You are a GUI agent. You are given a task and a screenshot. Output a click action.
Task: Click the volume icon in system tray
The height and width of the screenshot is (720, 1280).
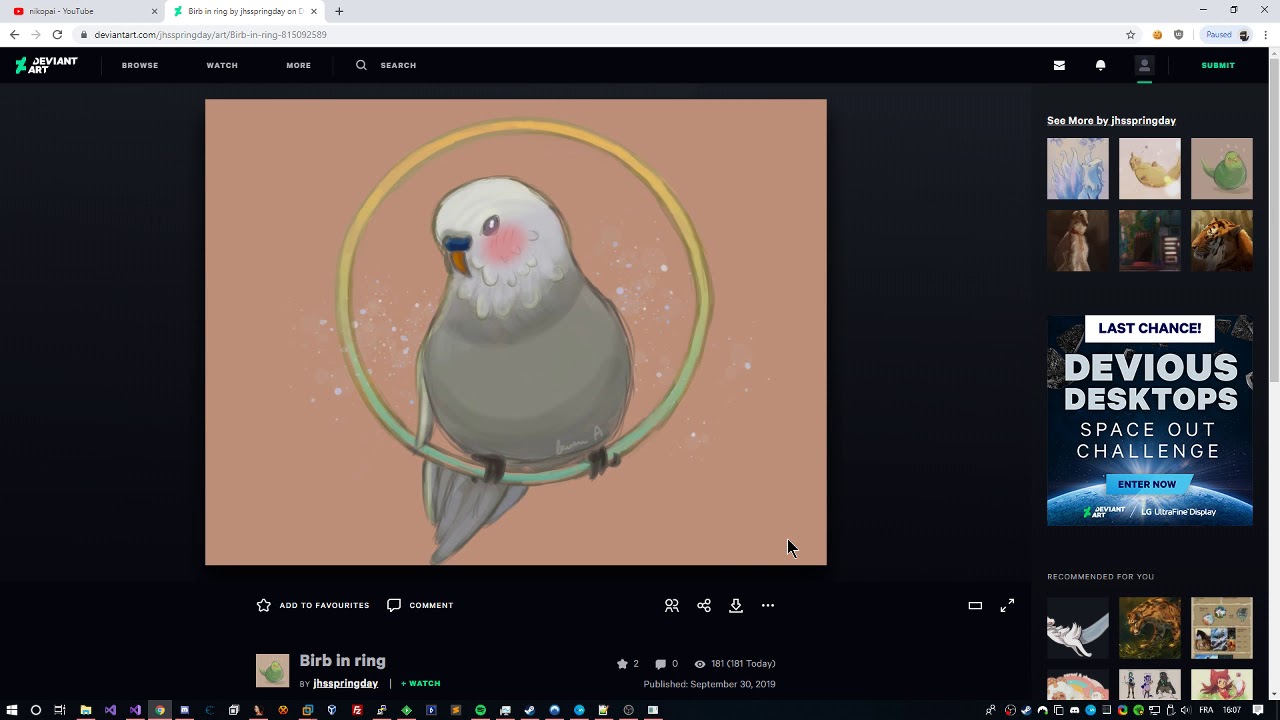(x=1185, y=710)
